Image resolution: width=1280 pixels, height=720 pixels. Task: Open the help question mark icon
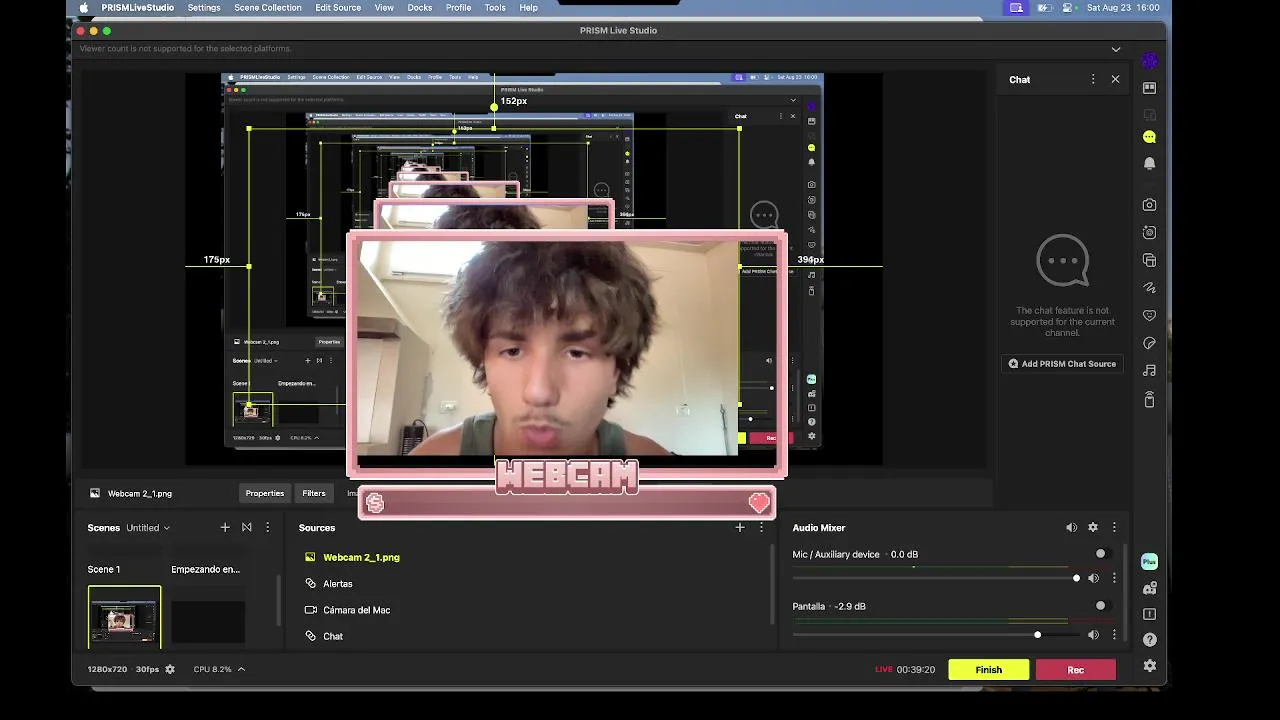coord(1149,640)
